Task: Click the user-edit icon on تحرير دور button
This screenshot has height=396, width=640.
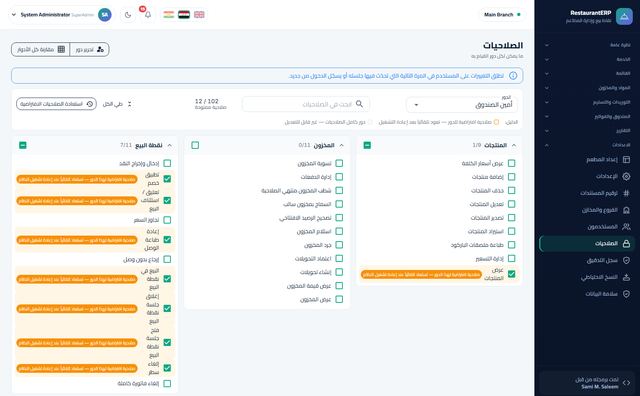Action: (x=100, y=49)
